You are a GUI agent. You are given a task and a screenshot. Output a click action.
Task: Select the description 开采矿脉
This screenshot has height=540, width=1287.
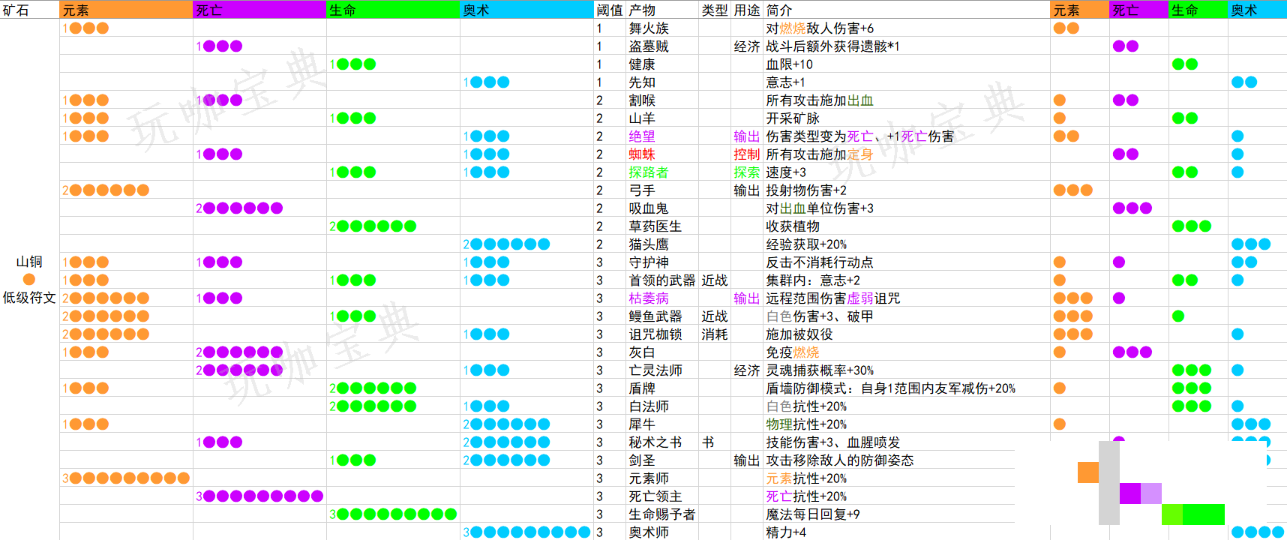[x=793, y=118]
